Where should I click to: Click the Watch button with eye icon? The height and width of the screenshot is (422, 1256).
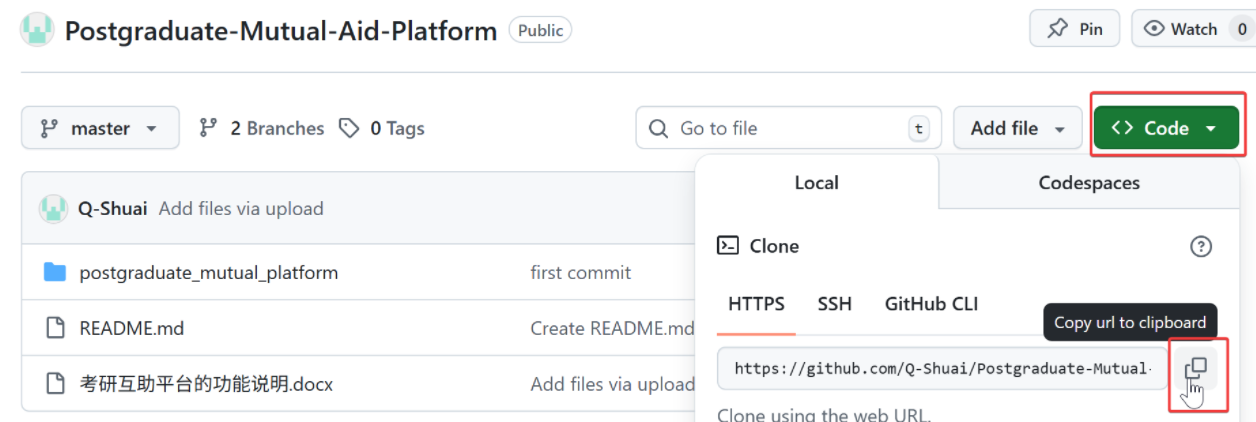pyautogui.click(x=1193, y=29)
